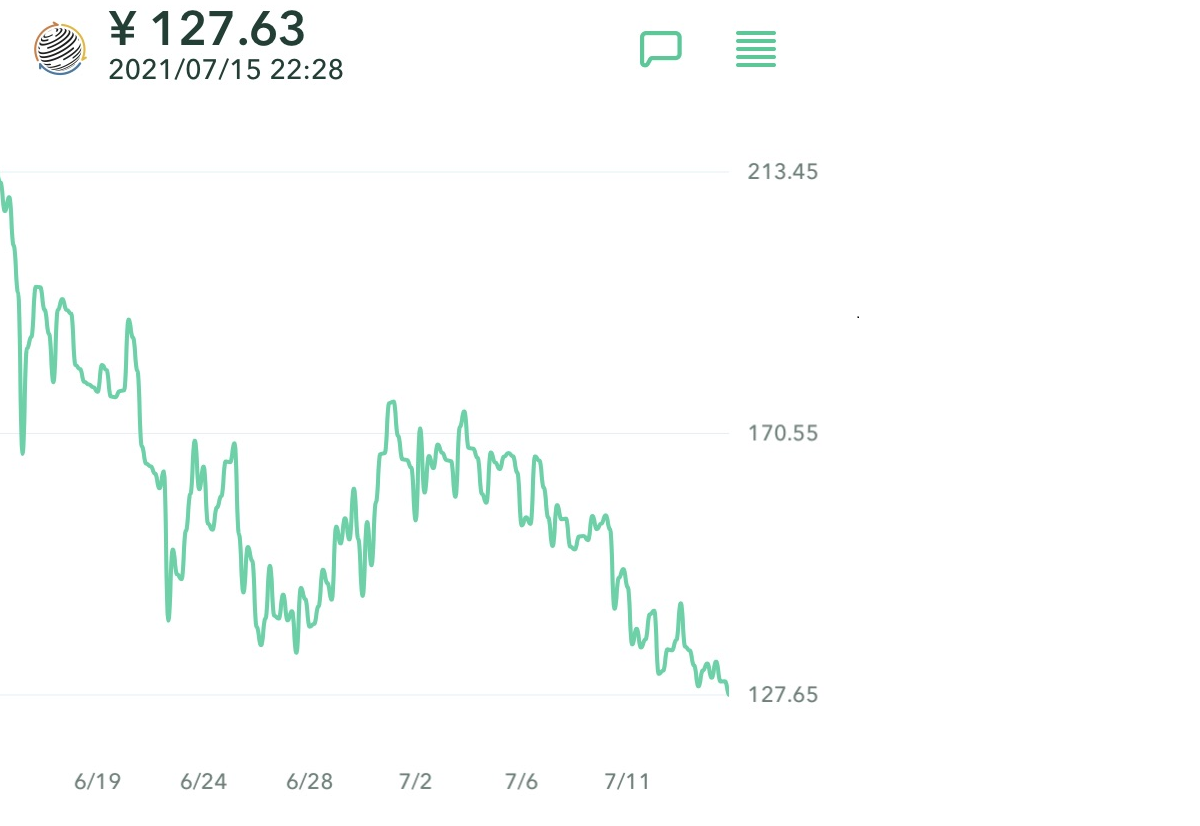
Task: Choose the 7/2 date axis label
Action: (415, 782)
